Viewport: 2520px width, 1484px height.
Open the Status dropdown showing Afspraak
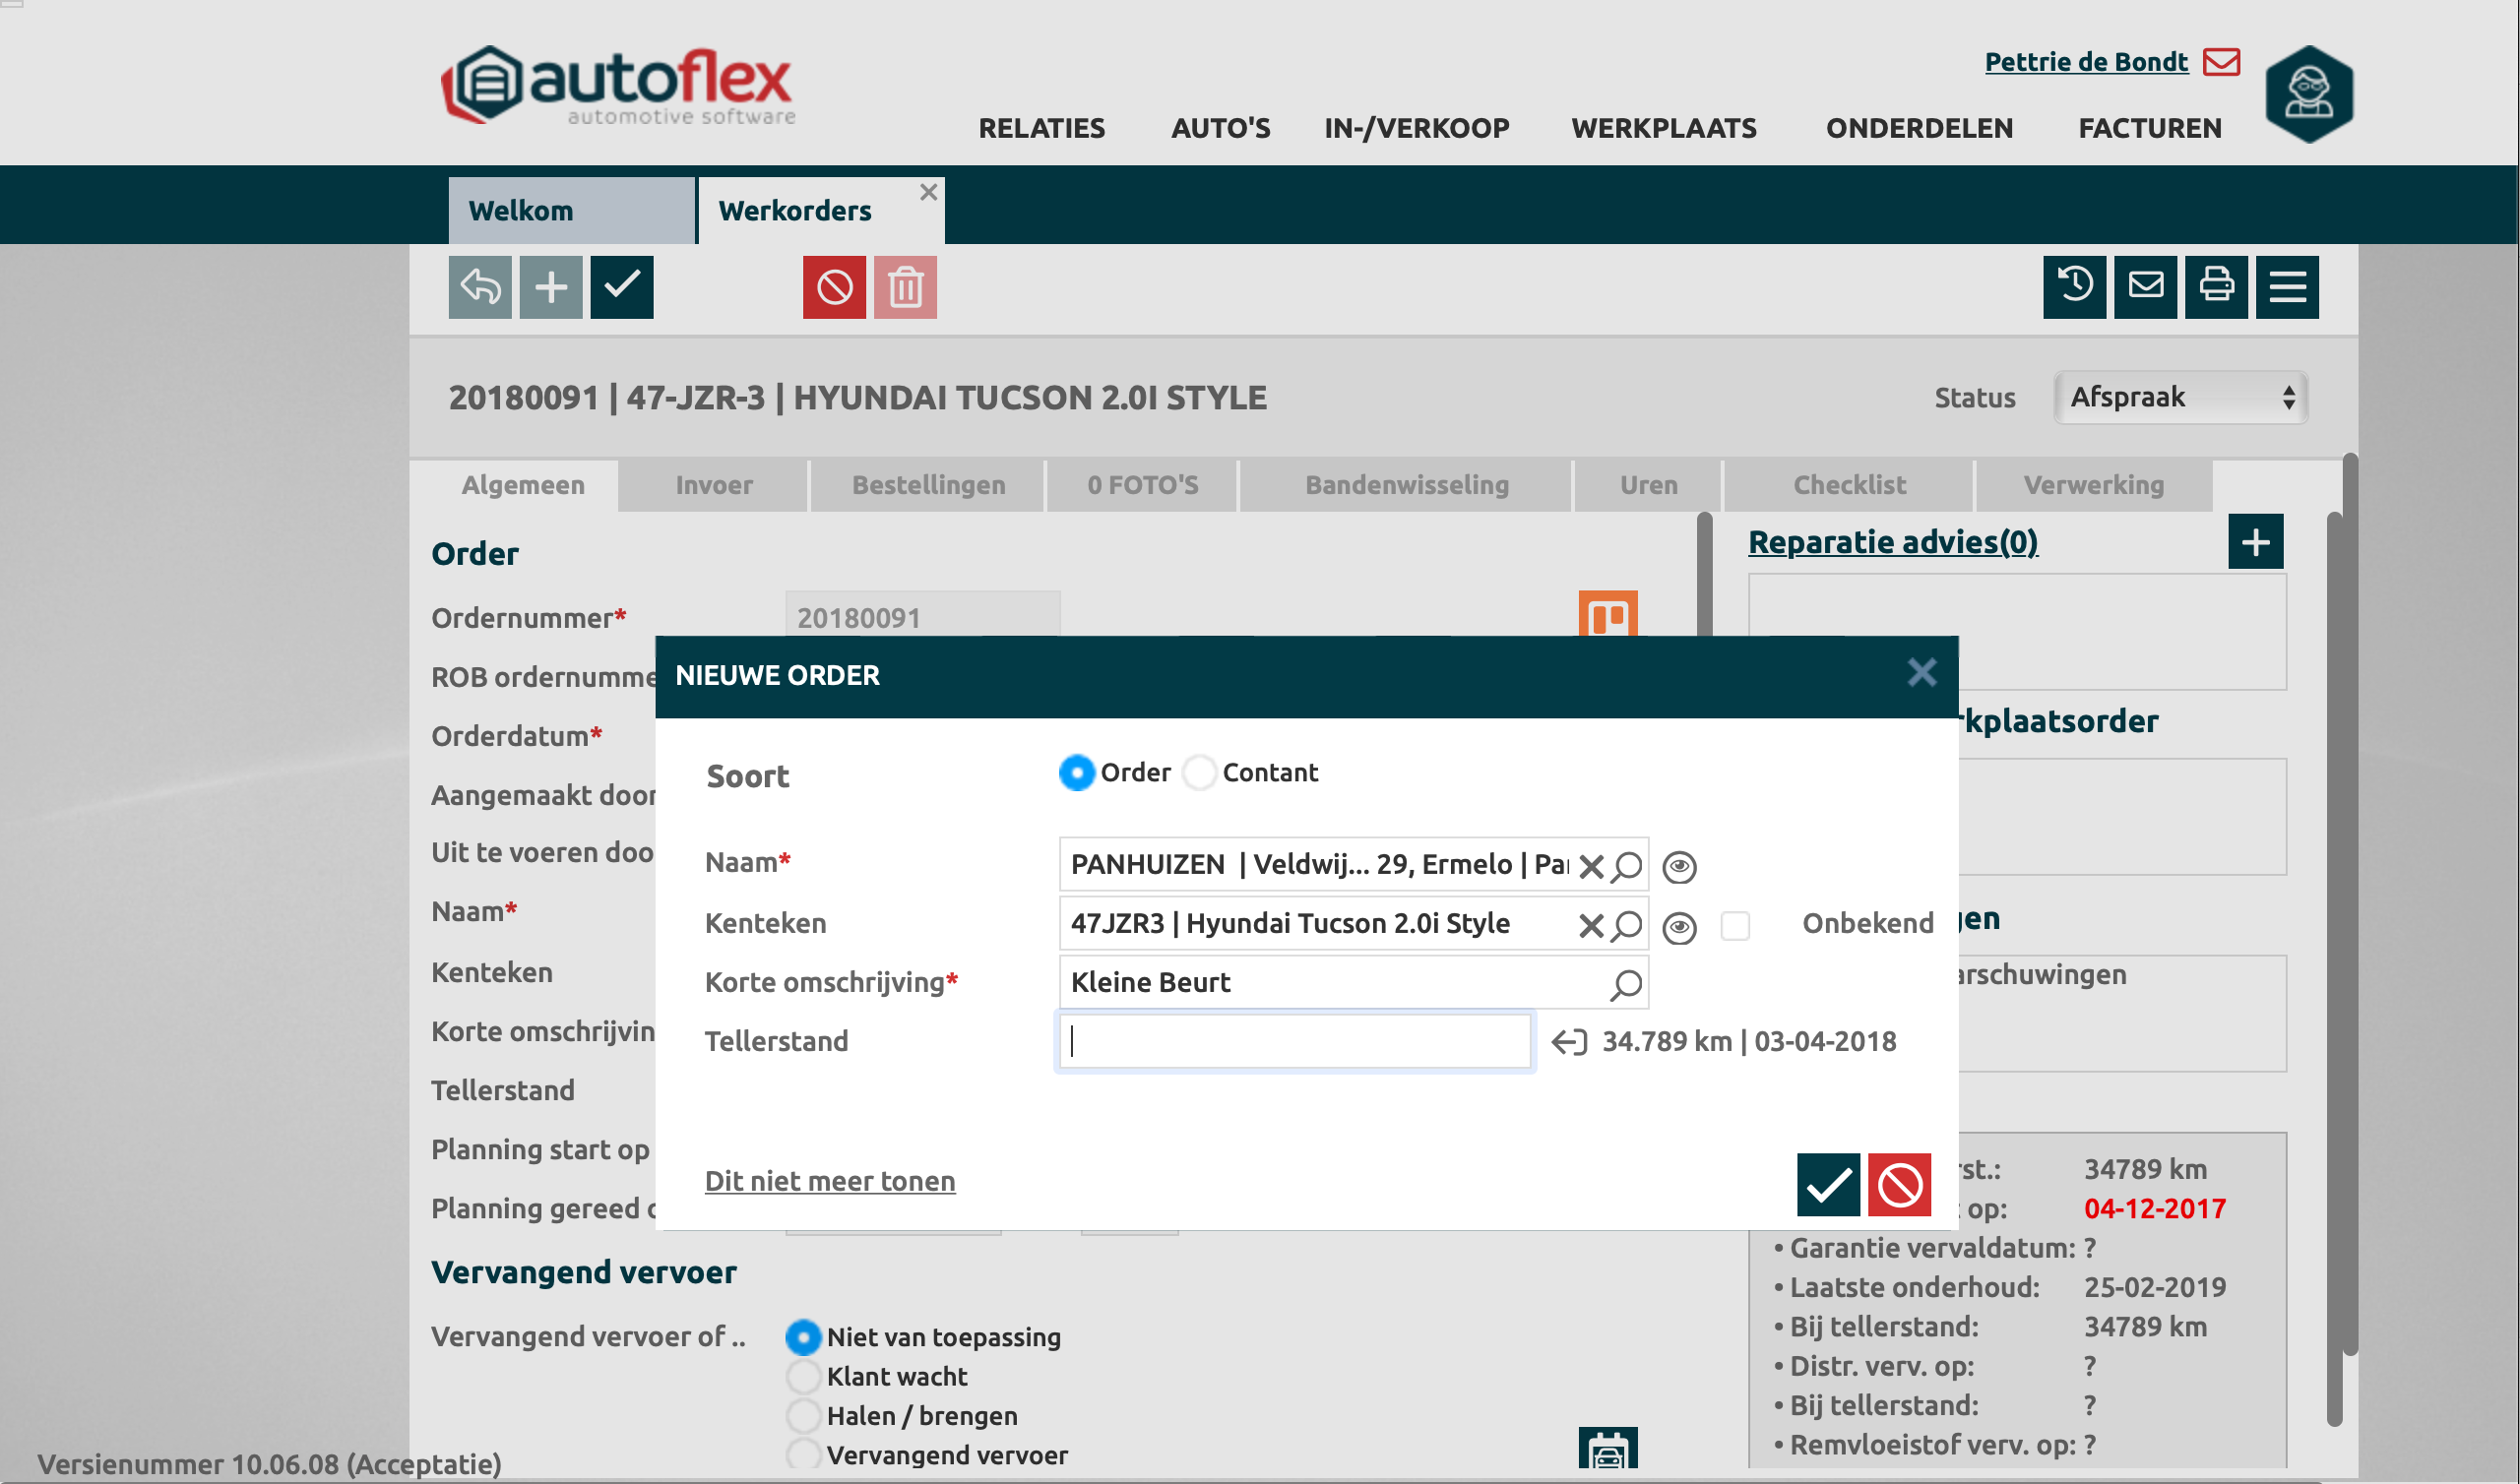[2180, 398]
